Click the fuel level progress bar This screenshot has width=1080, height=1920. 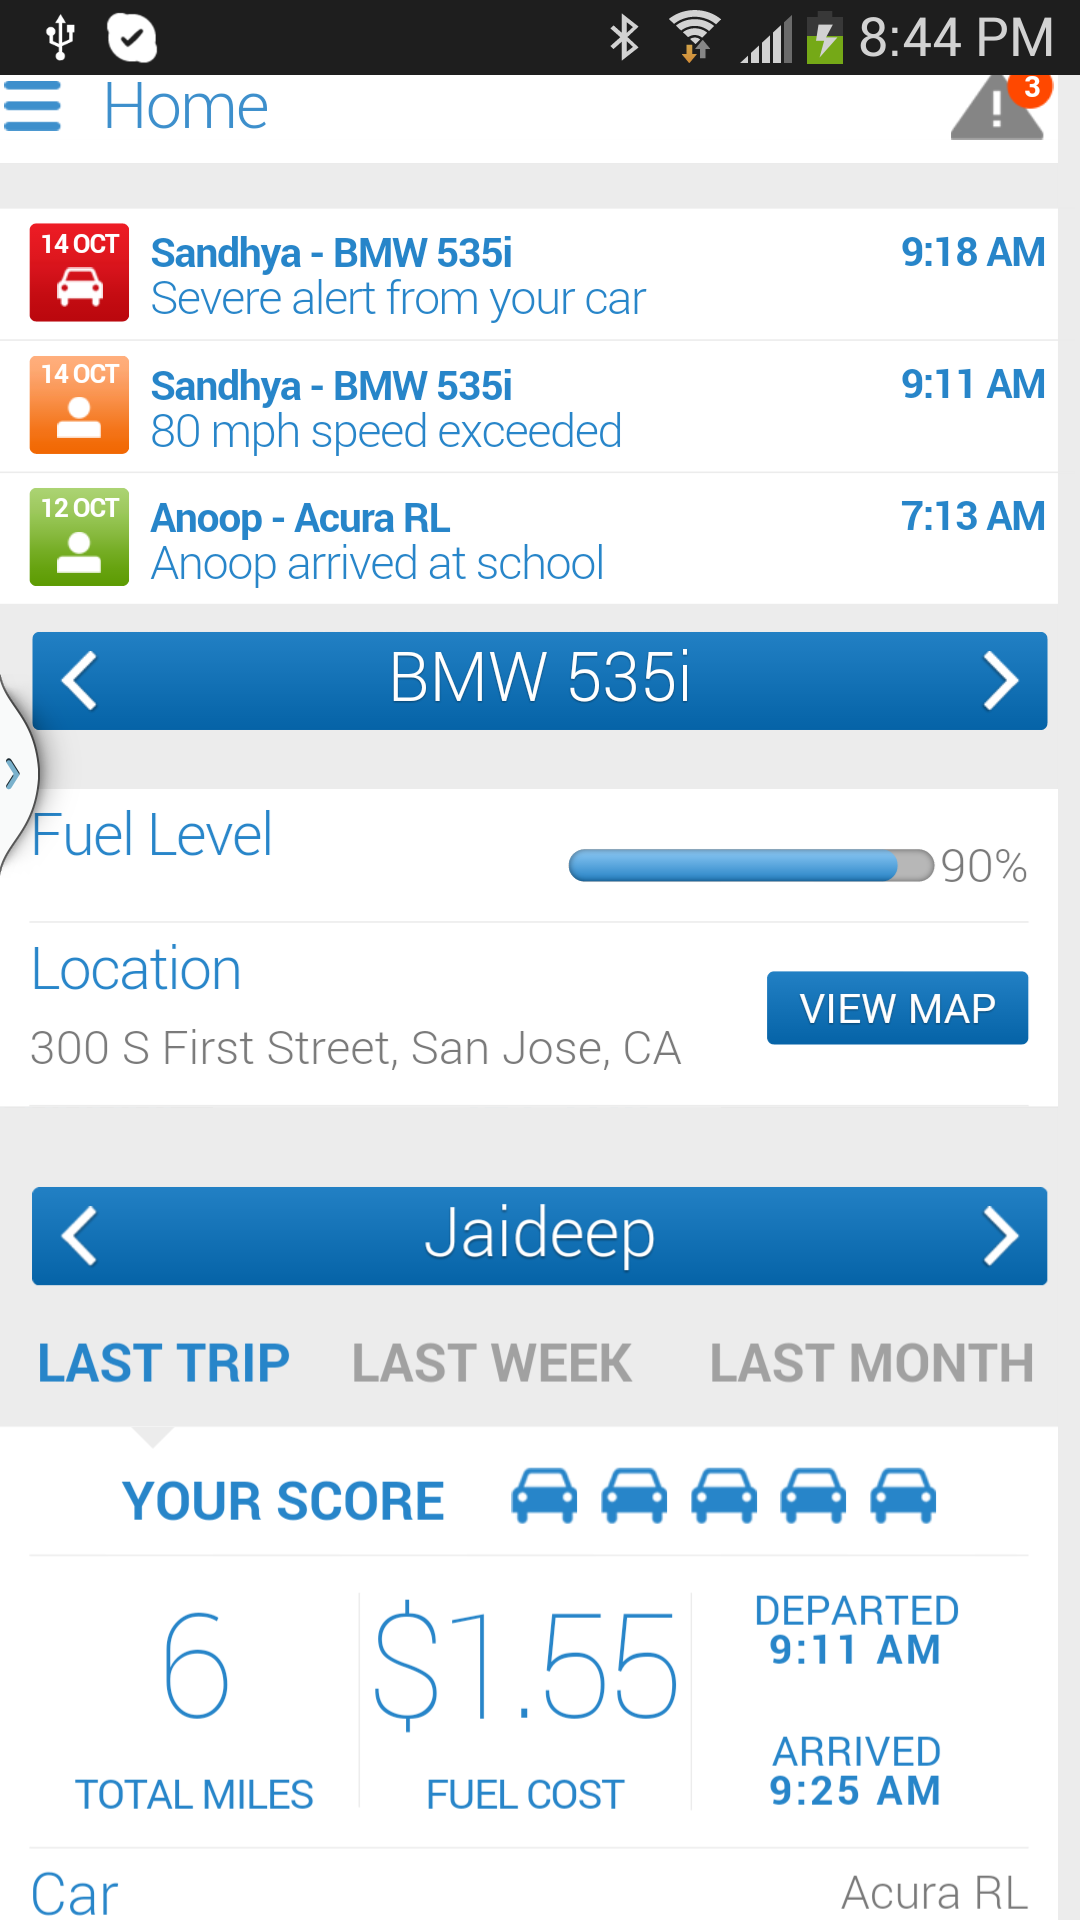(750, 866)
